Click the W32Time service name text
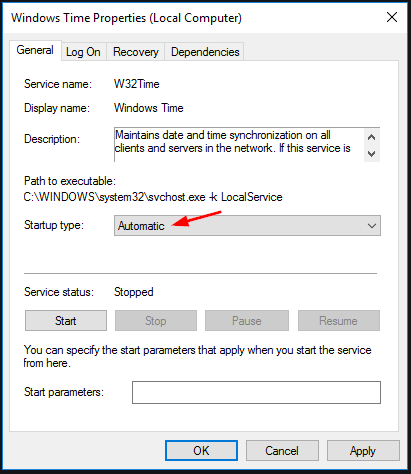 point(137,84)
